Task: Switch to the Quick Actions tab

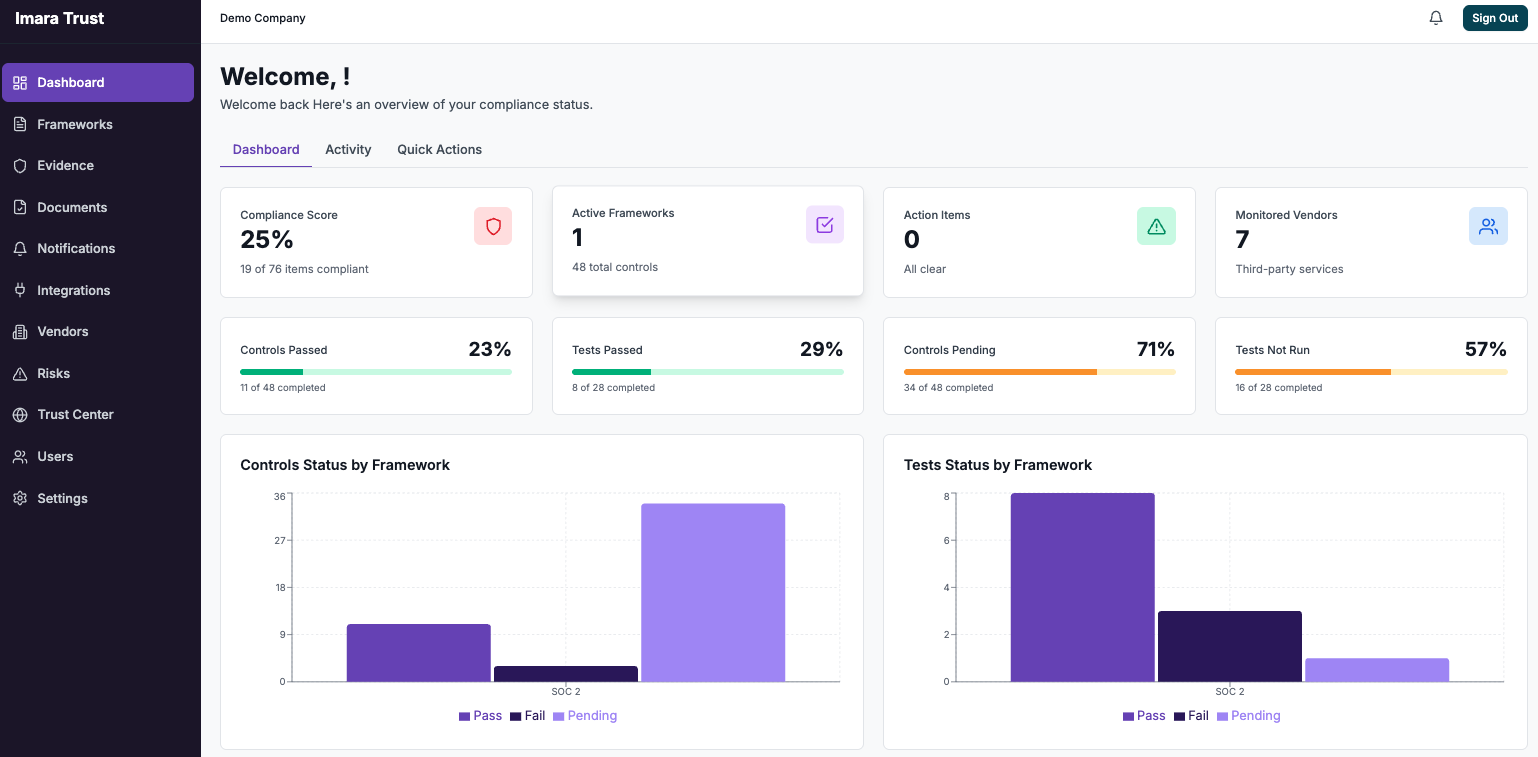Action: [439, 149]
